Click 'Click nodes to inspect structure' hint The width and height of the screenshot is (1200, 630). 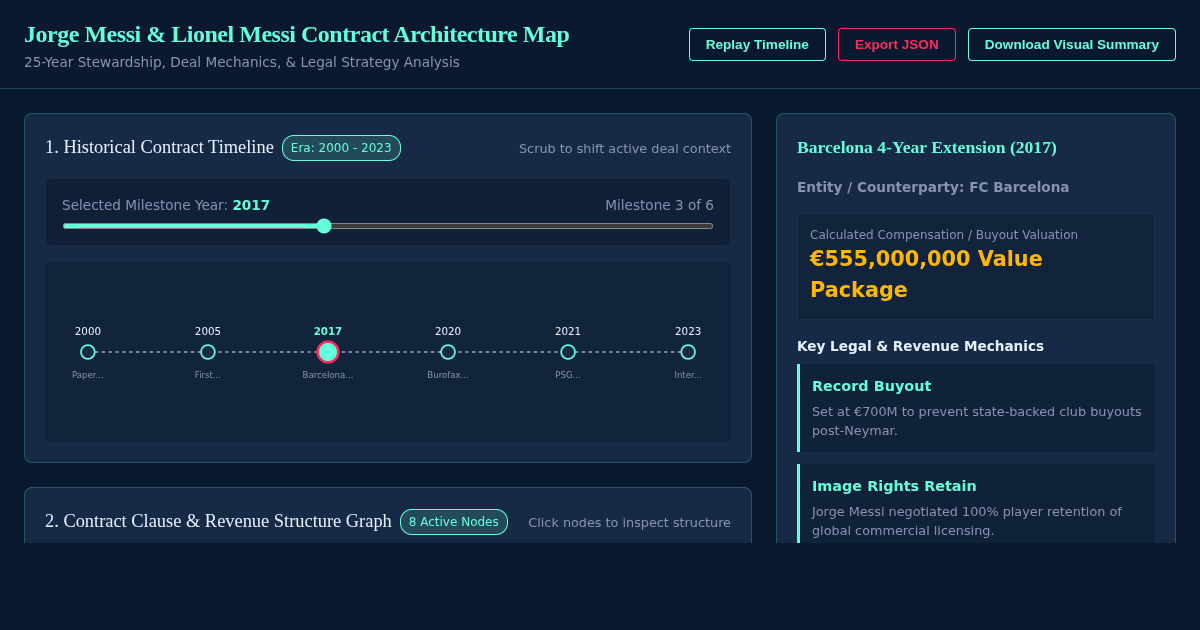(629, 522)
